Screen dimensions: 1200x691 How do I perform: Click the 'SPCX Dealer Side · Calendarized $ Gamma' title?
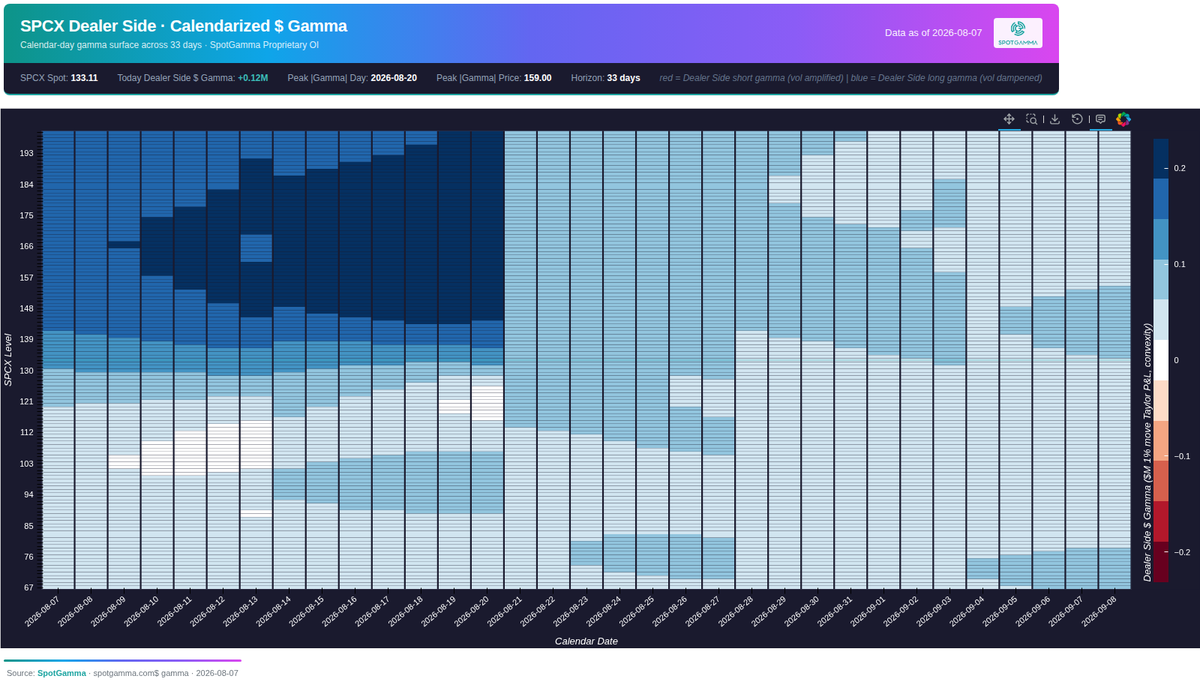tap(183, 26)
